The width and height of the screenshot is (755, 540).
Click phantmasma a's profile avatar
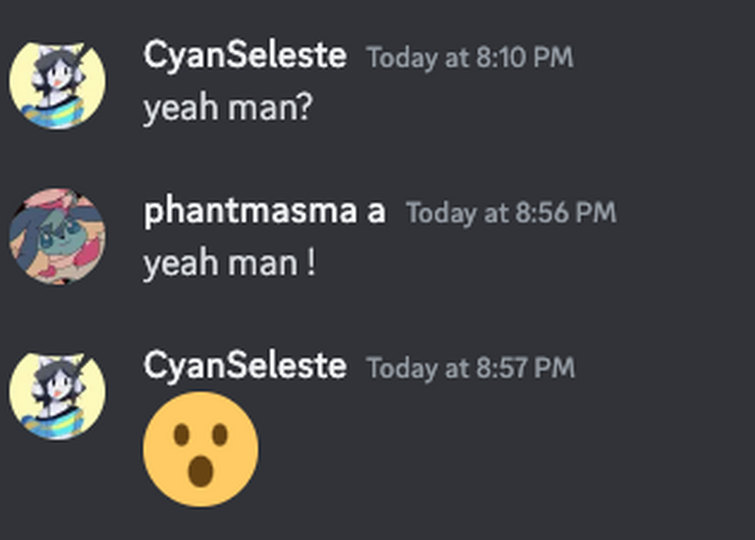[x=57, y=236]
